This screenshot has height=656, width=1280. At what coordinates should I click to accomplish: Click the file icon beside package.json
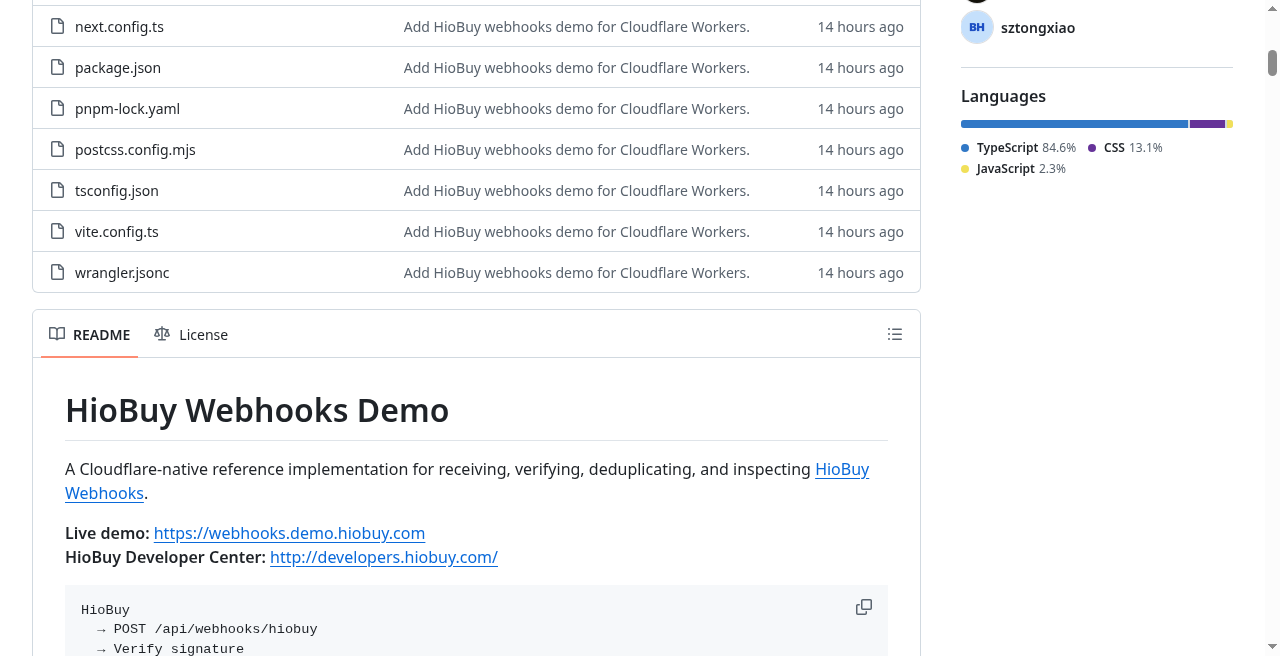[57, 68]
